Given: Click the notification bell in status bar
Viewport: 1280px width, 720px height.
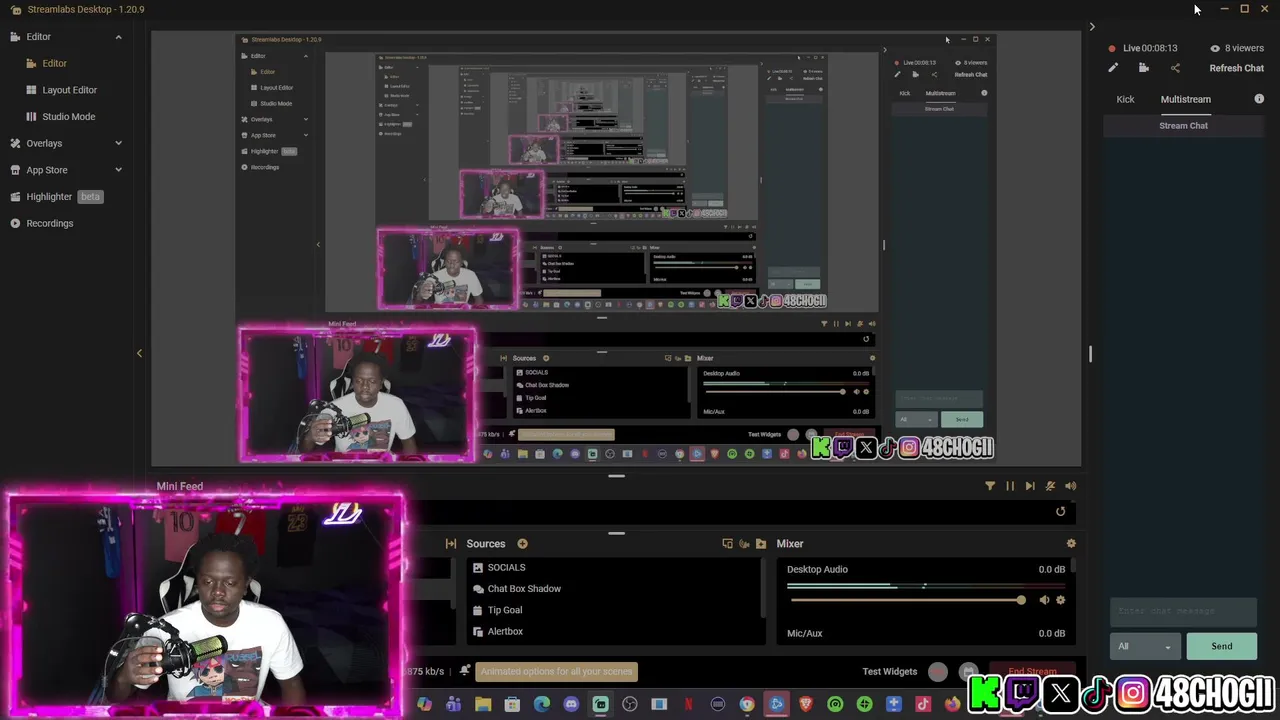Looking at the screenshot, I should click(x=464, y=671).
